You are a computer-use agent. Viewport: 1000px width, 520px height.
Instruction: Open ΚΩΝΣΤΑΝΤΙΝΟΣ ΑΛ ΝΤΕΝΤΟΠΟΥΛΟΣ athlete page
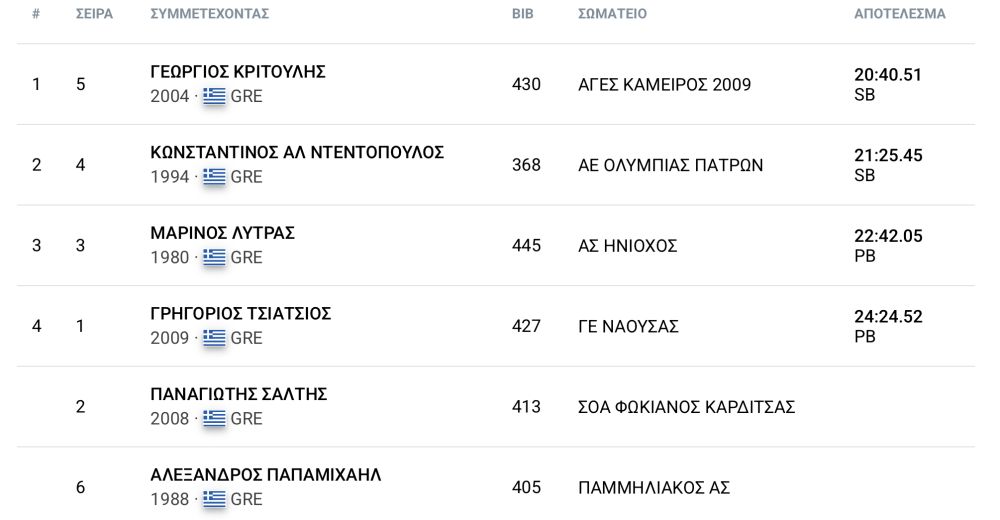point(297,152)
